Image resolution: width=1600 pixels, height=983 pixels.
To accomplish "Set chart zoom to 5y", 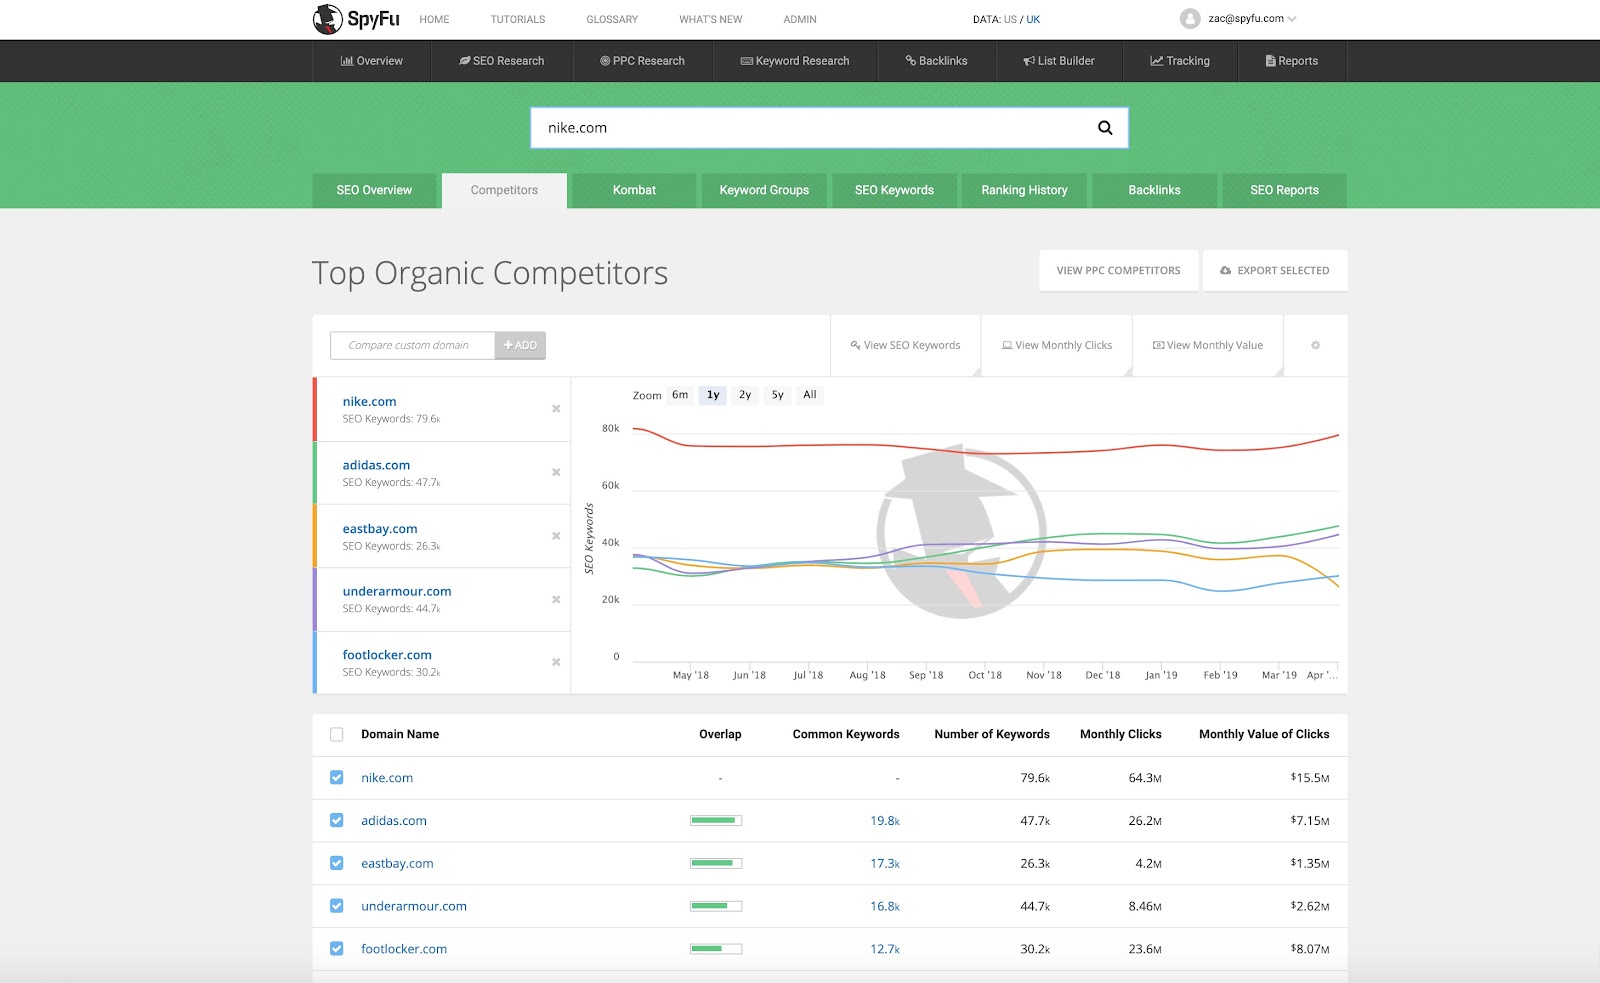I will pos(778,395).
